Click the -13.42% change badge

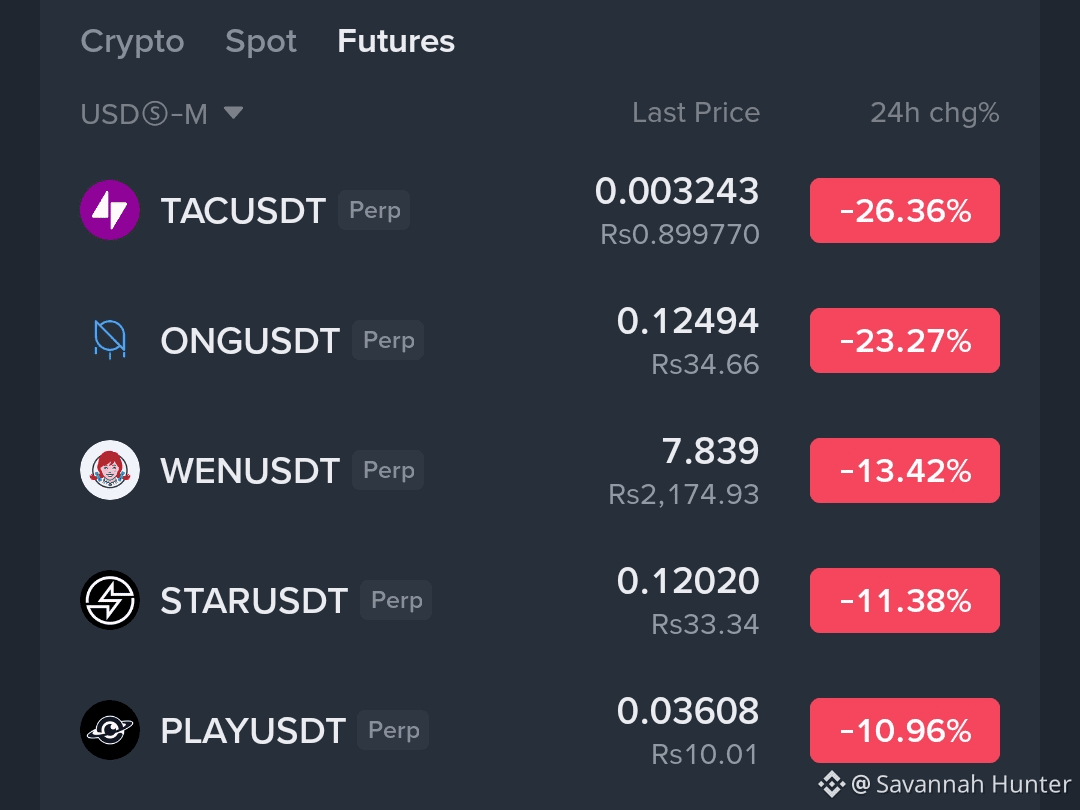(904, 470)
